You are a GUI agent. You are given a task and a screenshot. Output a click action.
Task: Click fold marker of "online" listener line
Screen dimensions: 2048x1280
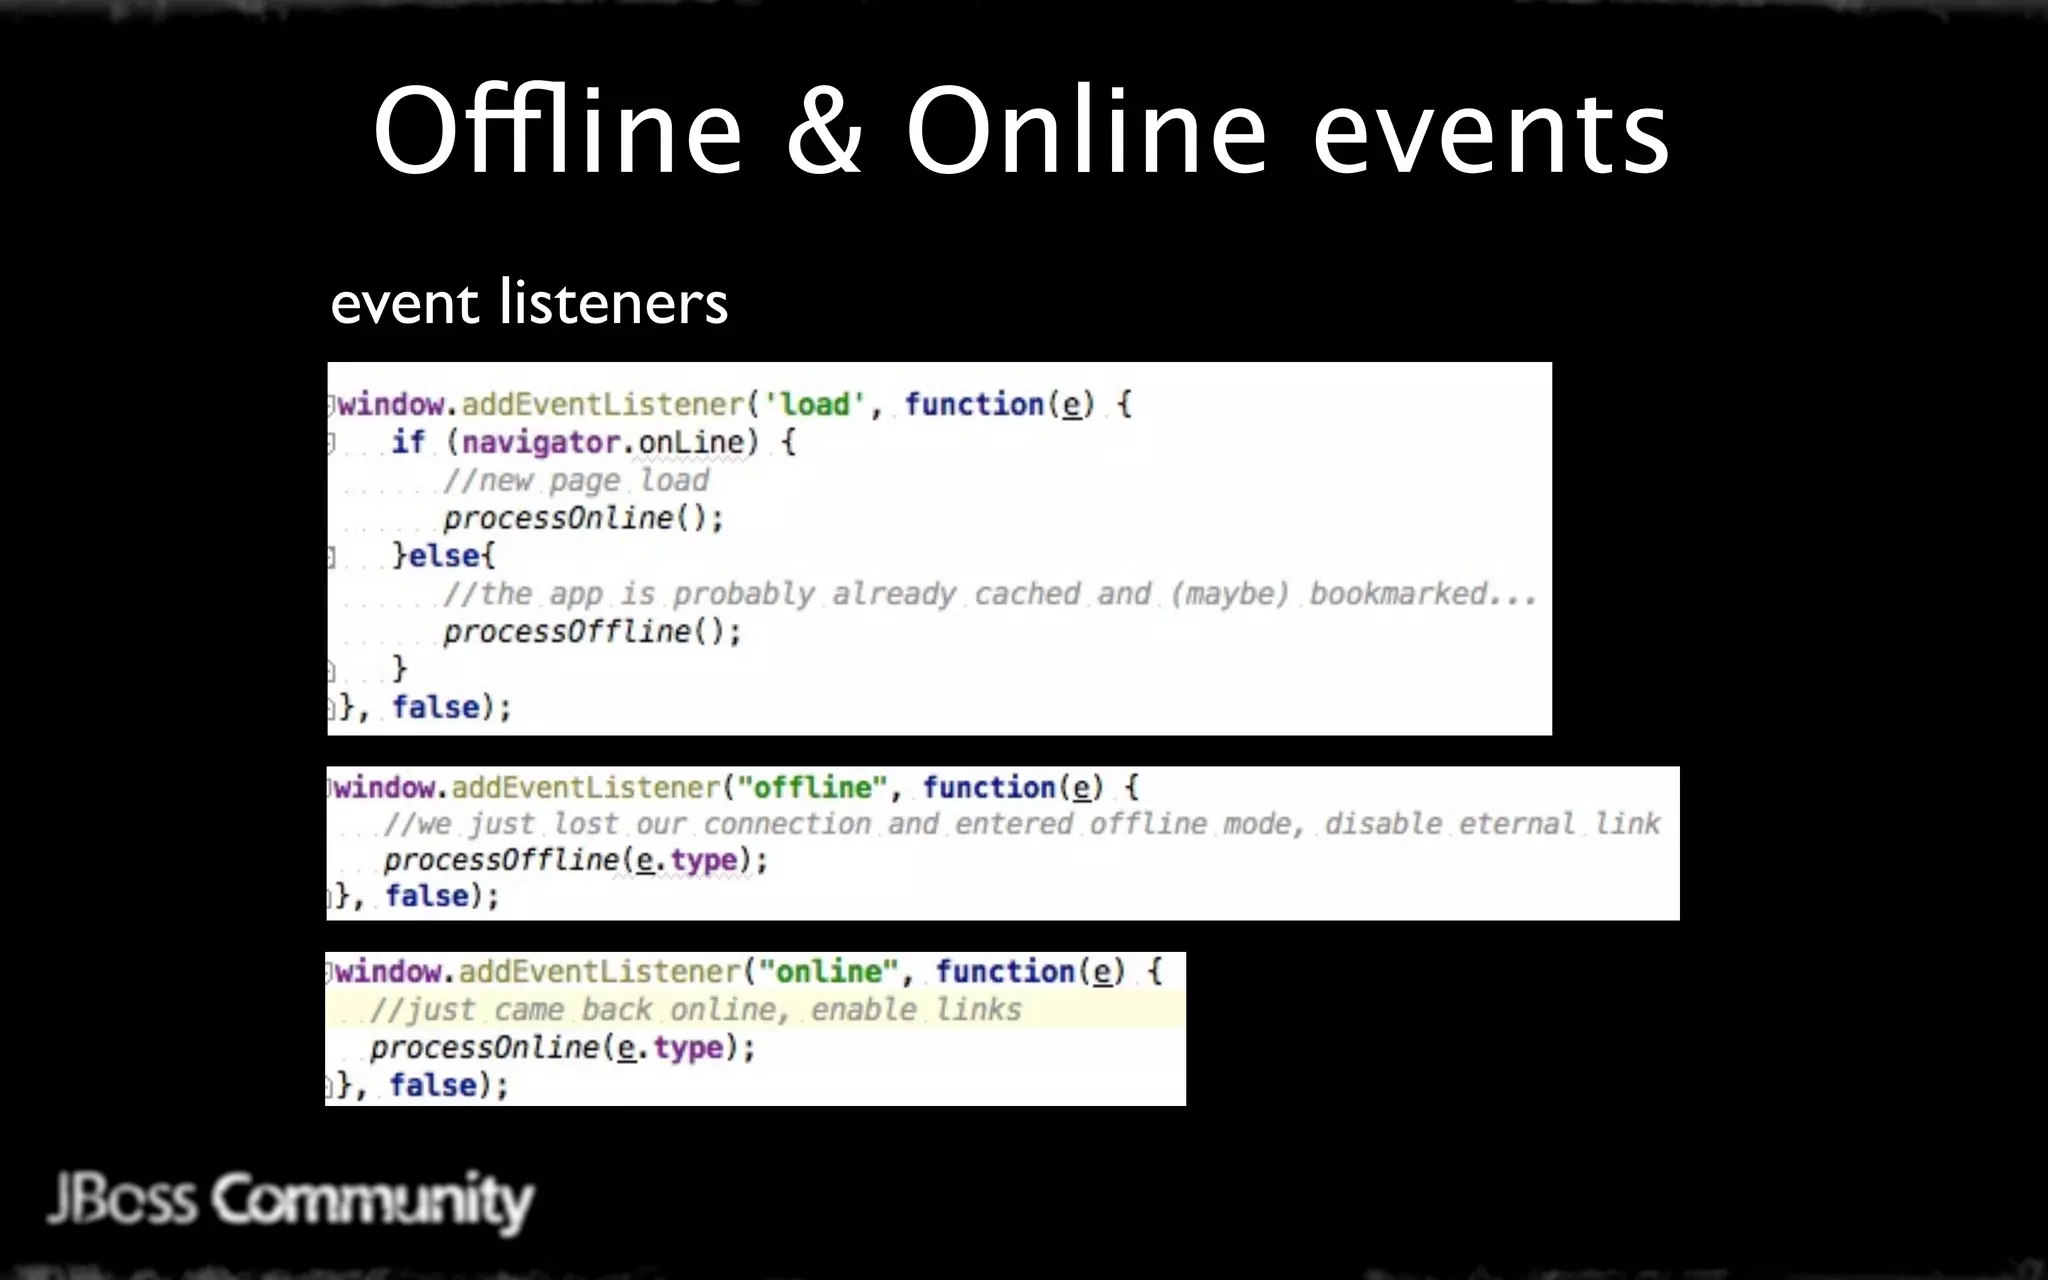pos(330,972)
